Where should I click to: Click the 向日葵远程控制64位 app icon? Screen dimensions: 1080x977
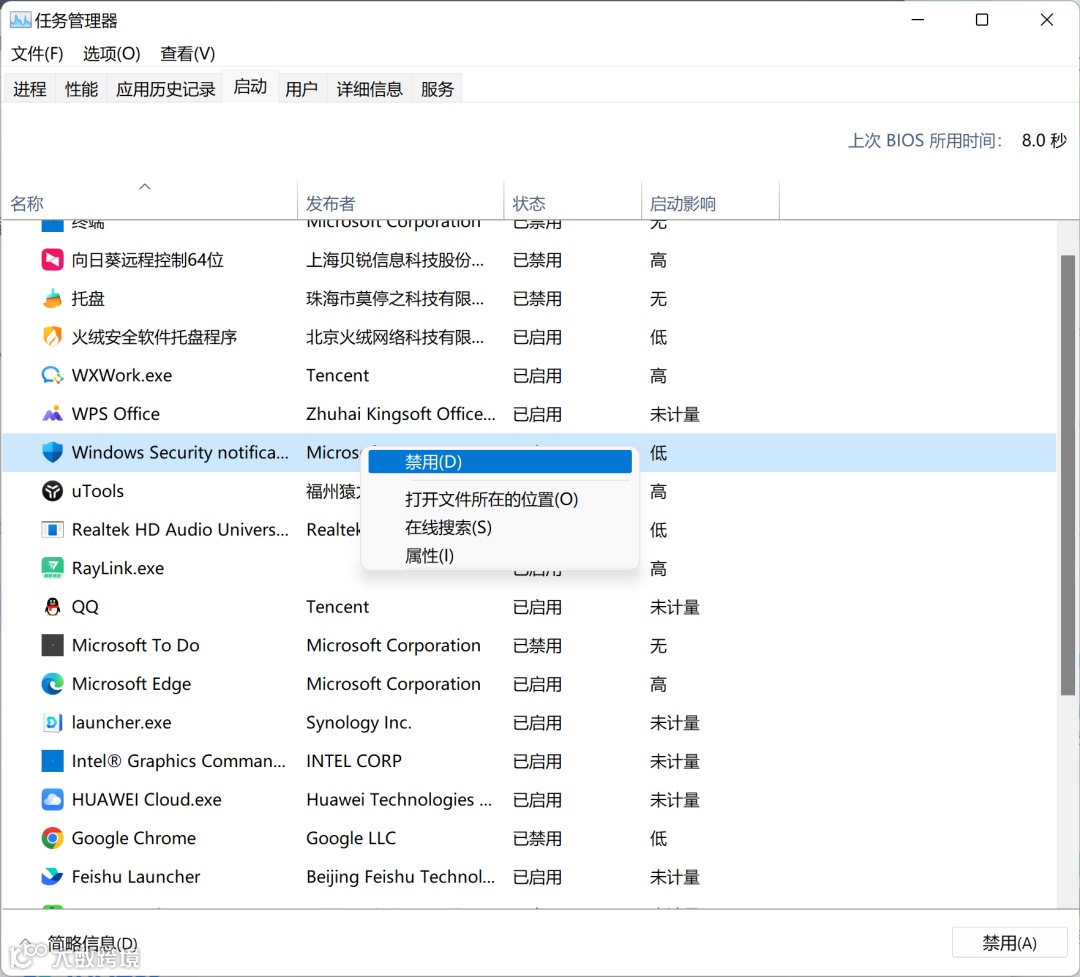tap(52, 260)
